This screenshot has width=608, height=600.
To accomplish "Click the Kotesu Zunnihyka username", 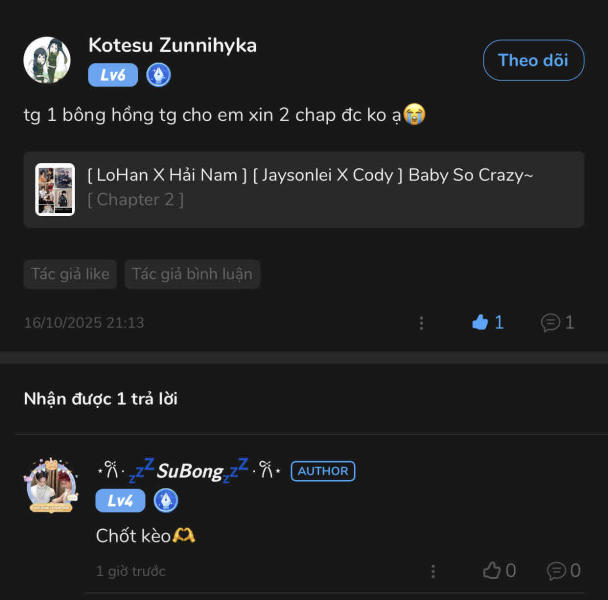I will click(172, 45).
